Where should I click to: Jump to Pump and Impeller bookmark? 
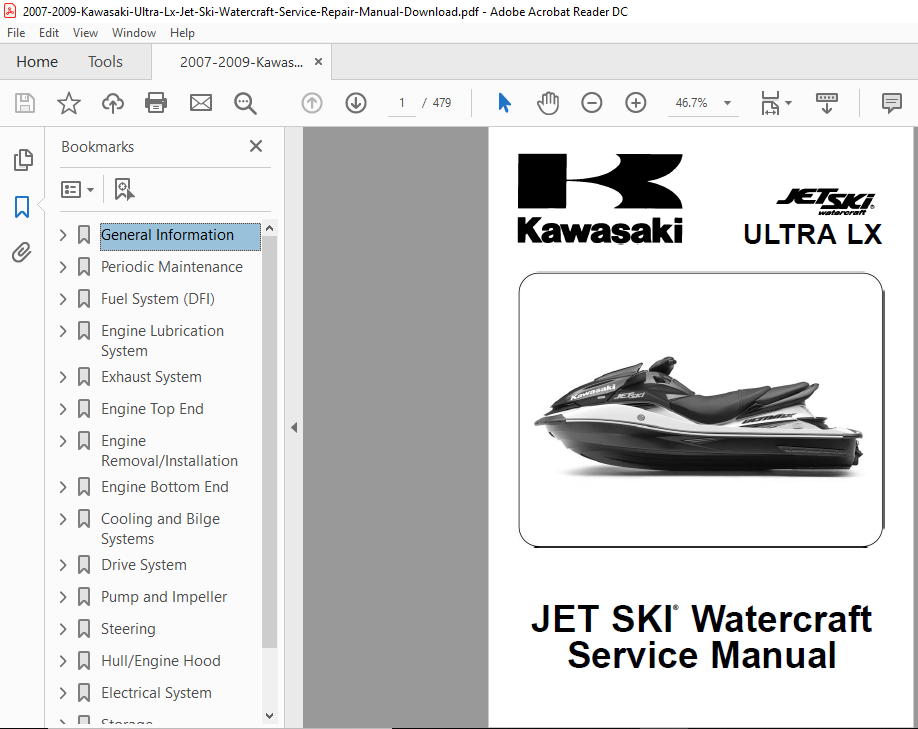(164, 597)
